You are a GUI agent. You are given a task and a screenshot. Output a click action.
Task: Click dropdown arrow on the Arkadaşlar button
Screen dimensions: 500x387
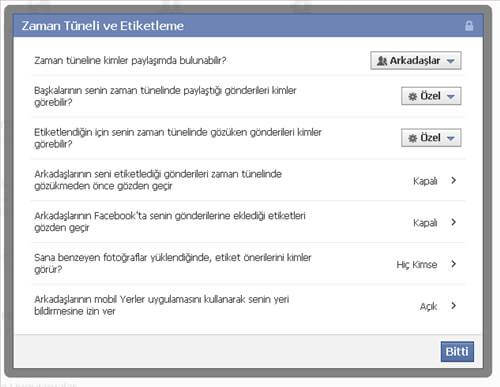(451, 61)
